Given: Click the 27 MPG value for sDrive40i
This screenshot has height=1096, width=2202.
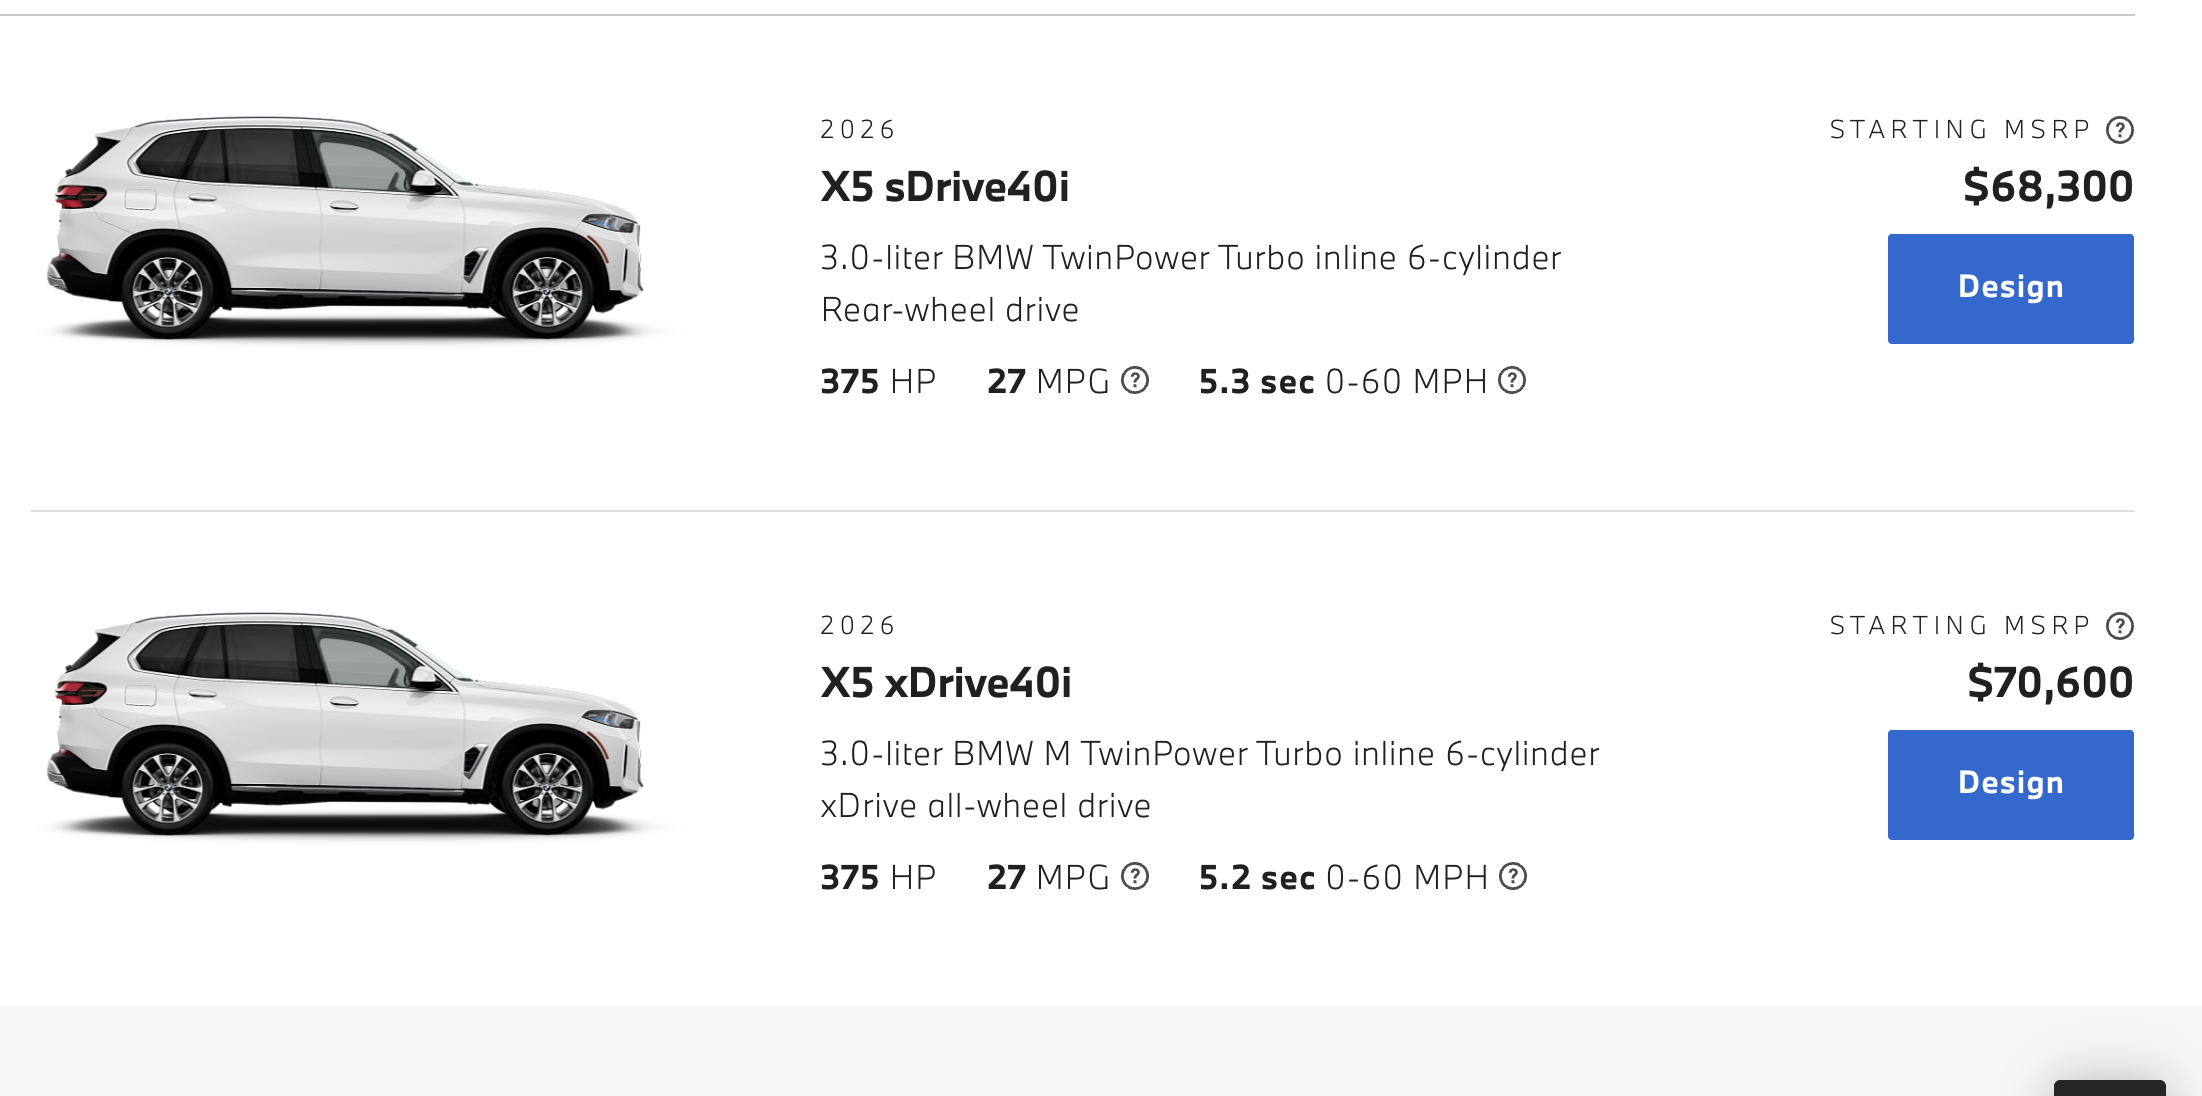Looking at the screenshot, I should [x=1047, y=382].
